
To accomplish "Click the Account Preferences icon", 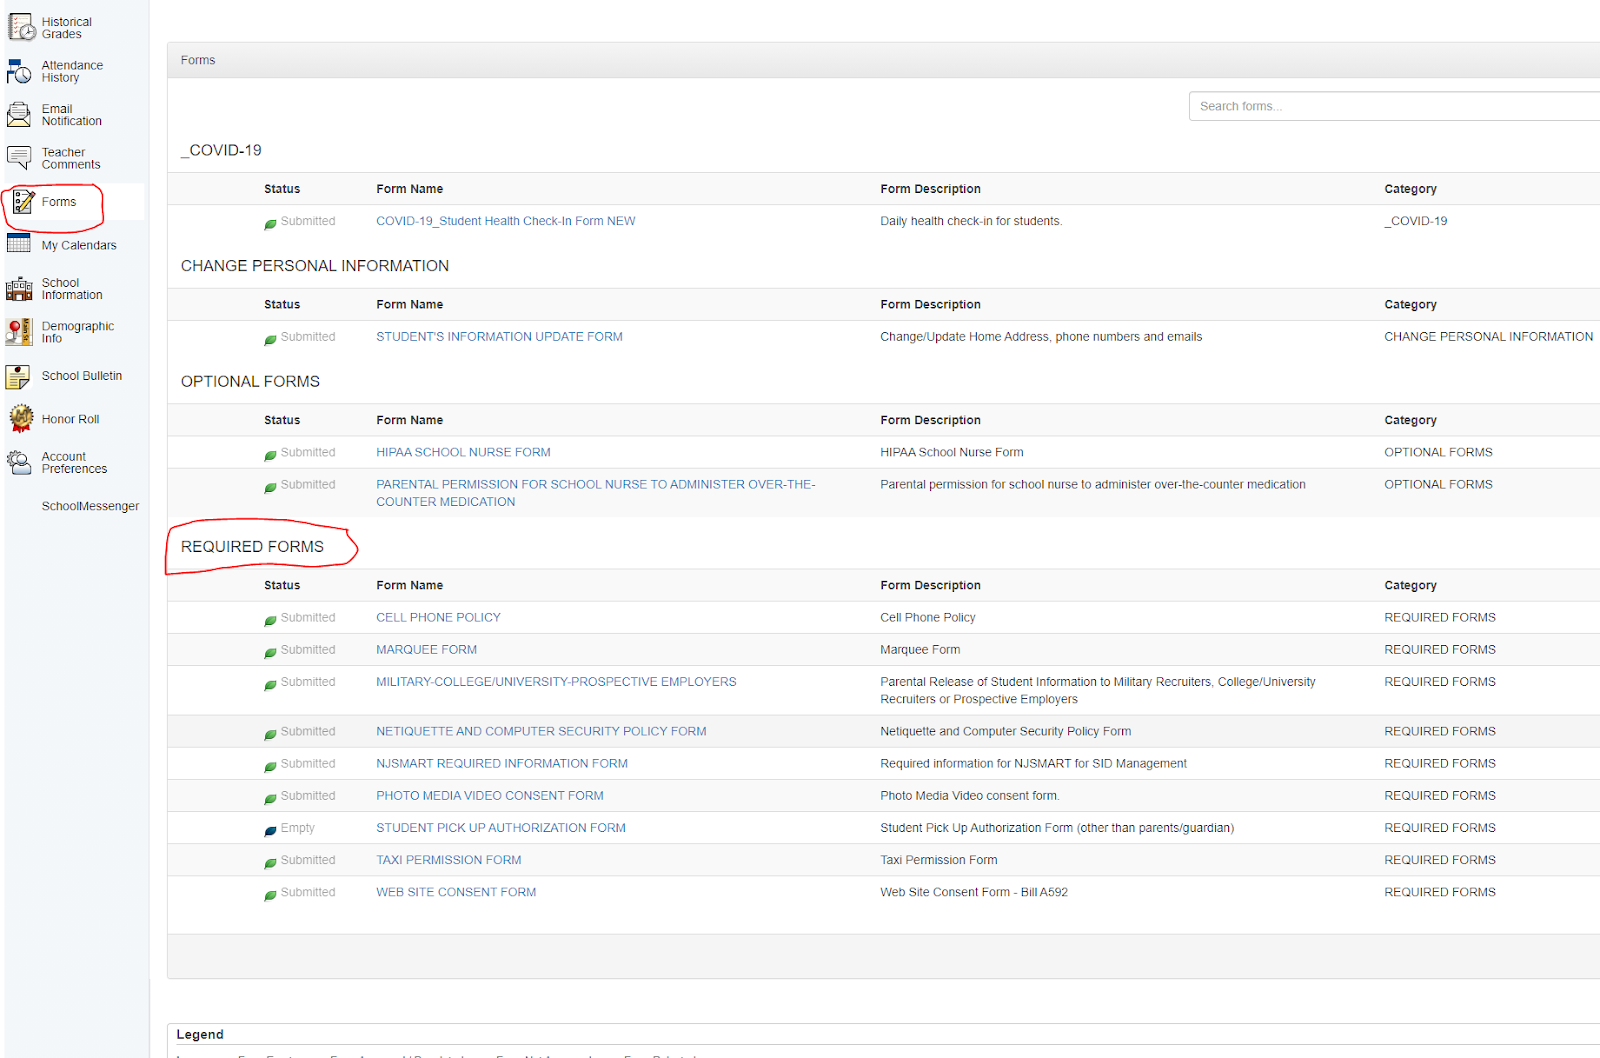I will point(19,462).
